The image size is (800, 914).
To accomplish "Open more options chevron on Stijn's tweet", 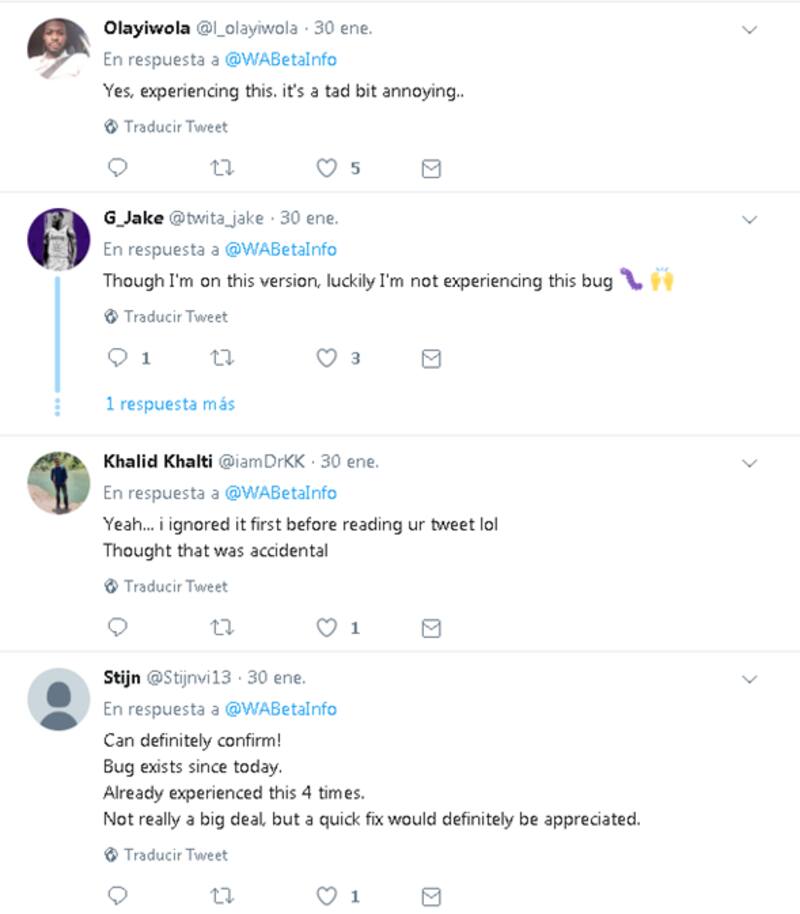I will [749, 680].
